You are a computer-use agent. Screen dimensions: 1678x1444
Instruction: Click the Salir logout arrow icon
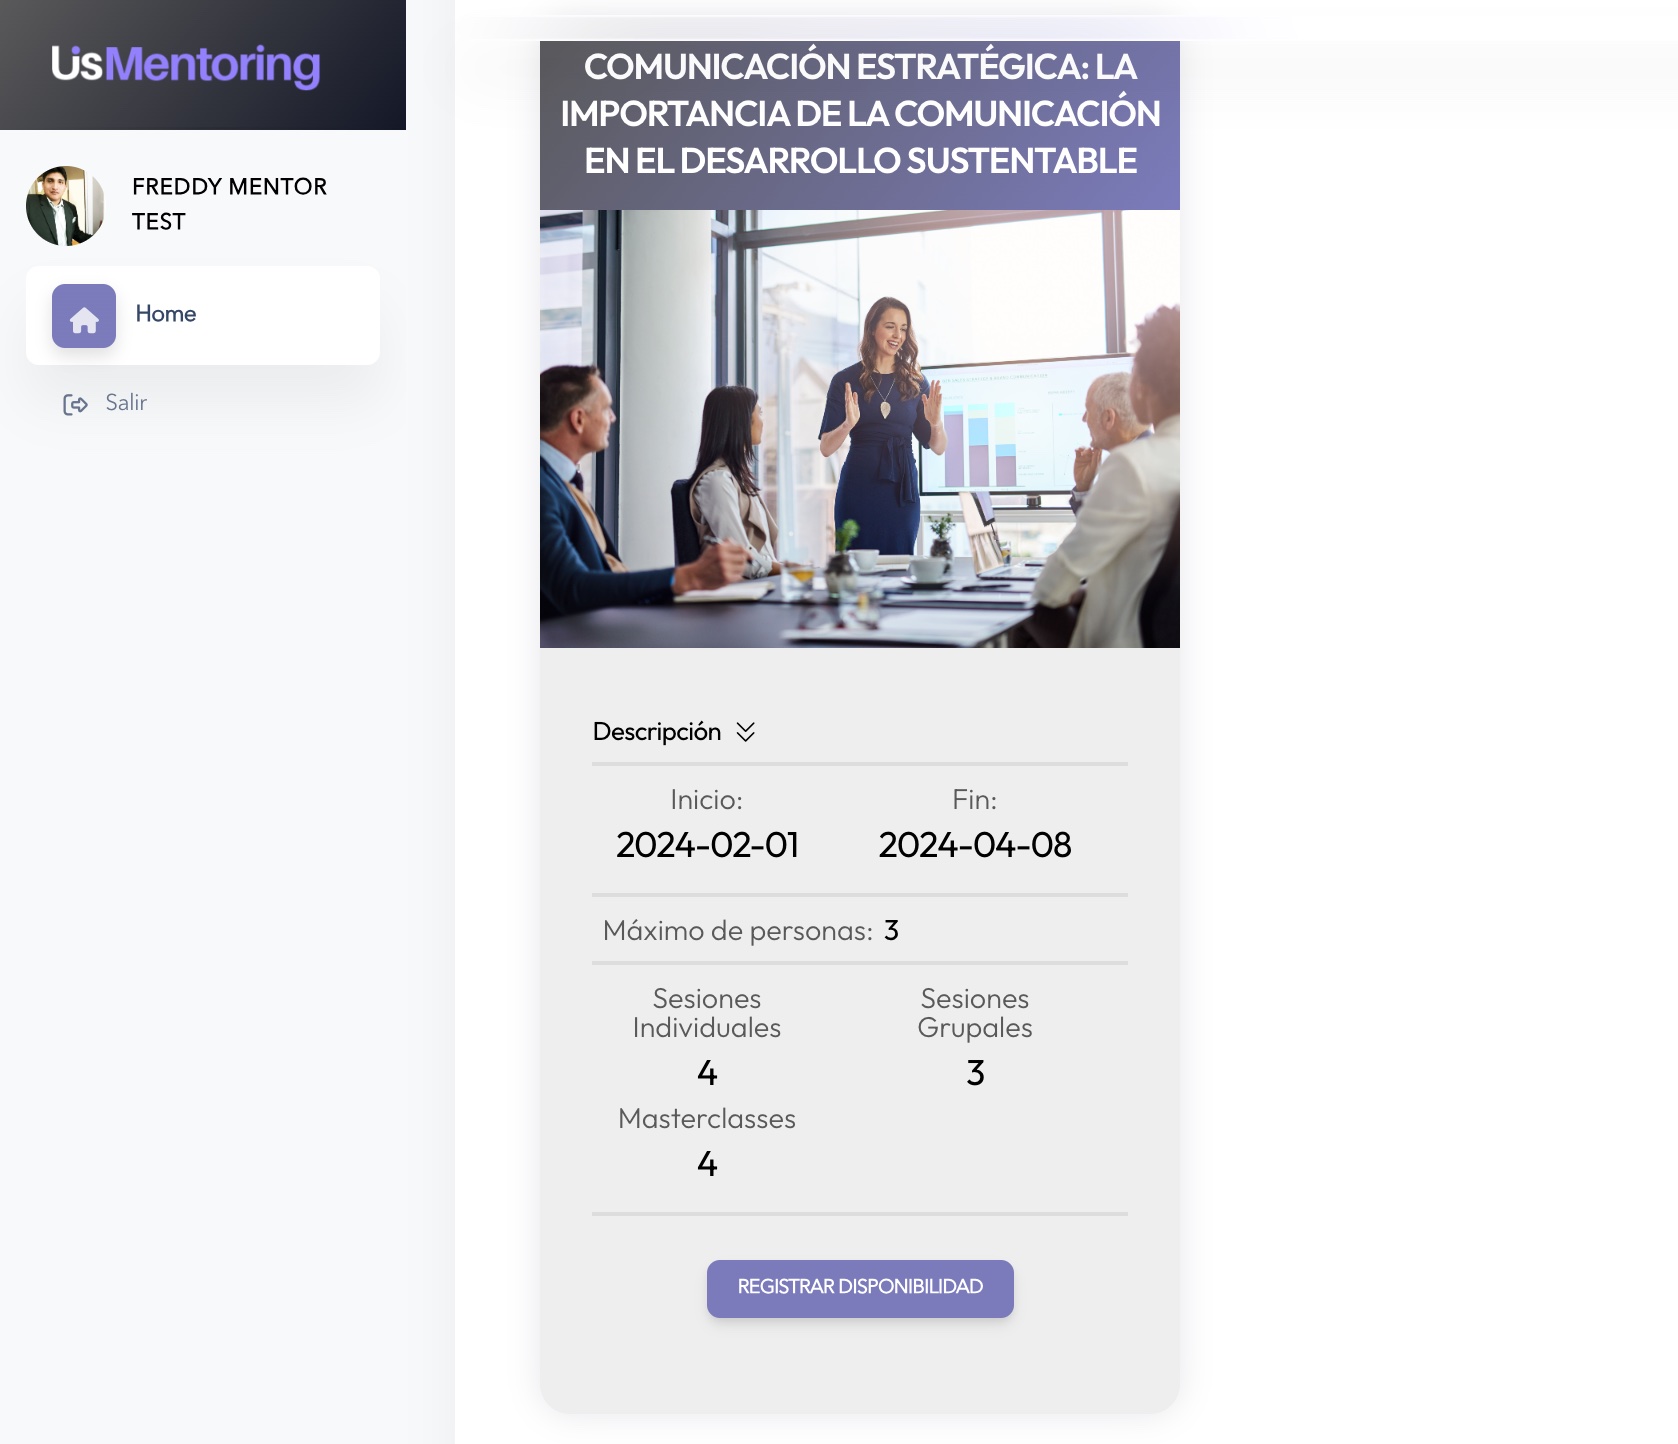point(76,403)
